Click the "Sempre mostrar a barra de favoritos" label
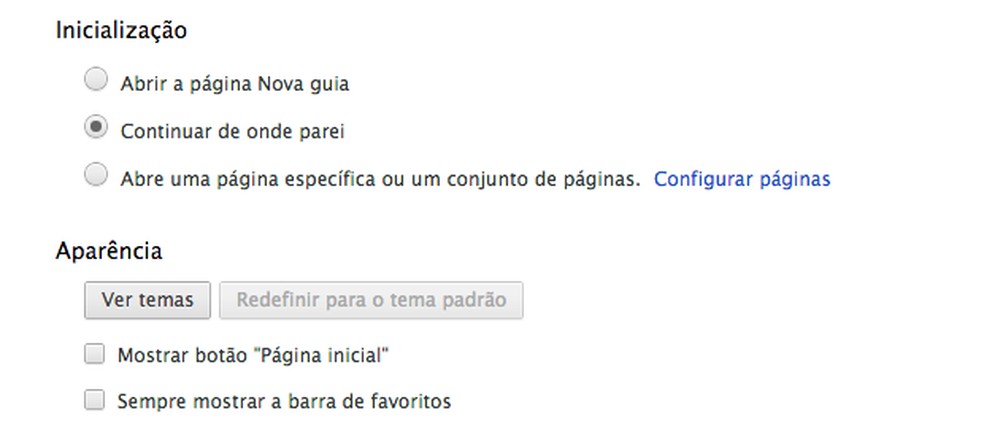This screenshot has width=984, height=440. (x=284, y=402)
